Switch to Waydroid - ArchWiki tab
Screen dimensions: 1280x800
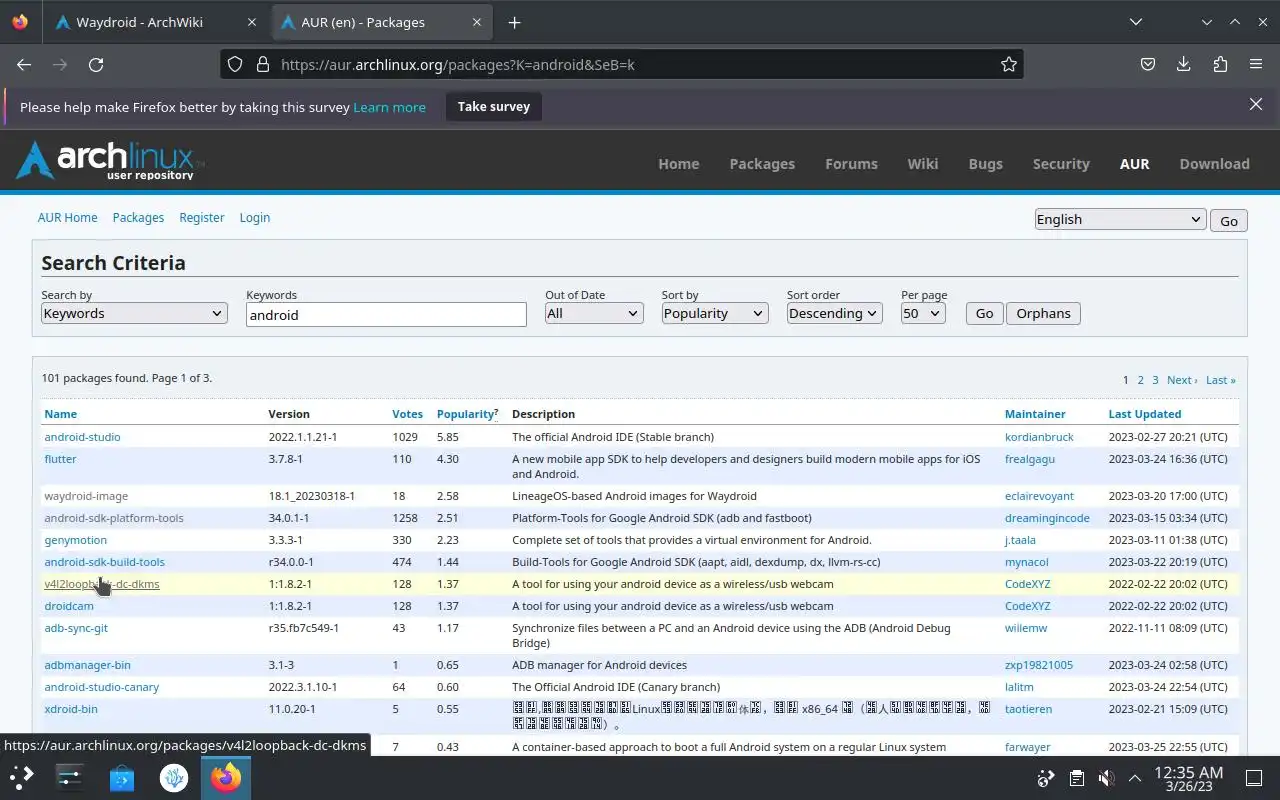click(140, 22)
